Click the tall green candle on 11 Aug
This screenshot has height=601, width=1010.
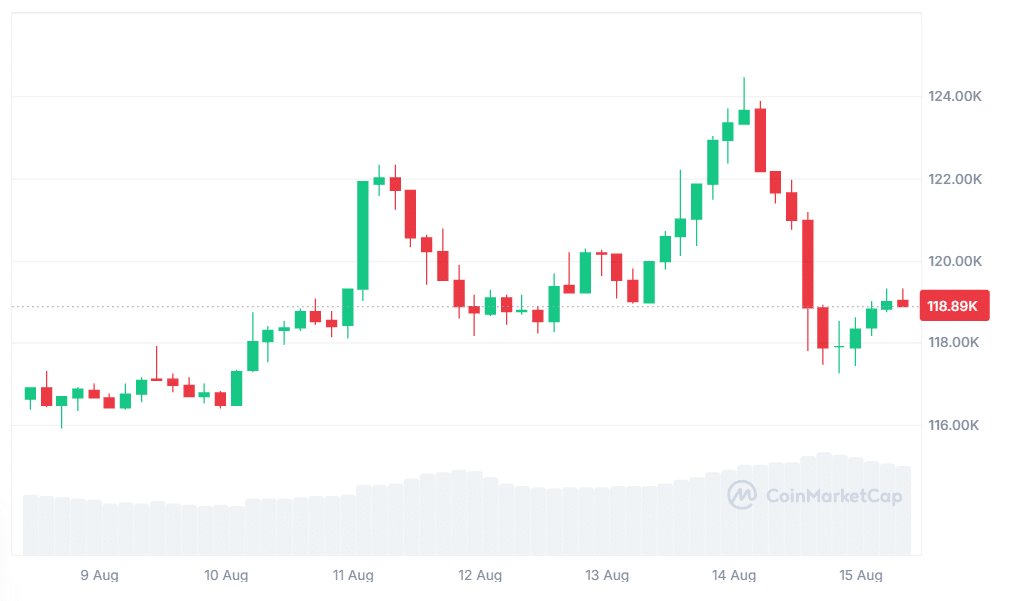pyautogui.click(x=363, y=235)
